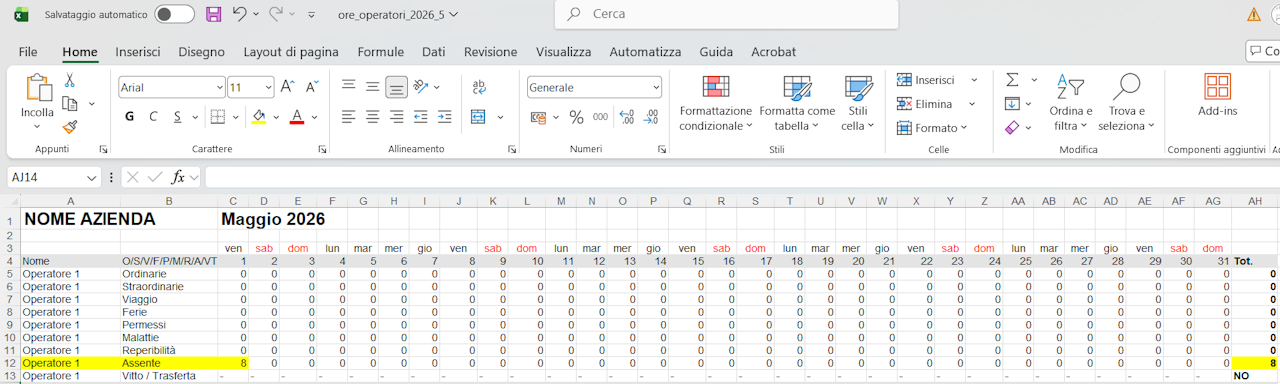Increase the decimal places
Viewport: 1280px width, 384px height.
point(627,117)
